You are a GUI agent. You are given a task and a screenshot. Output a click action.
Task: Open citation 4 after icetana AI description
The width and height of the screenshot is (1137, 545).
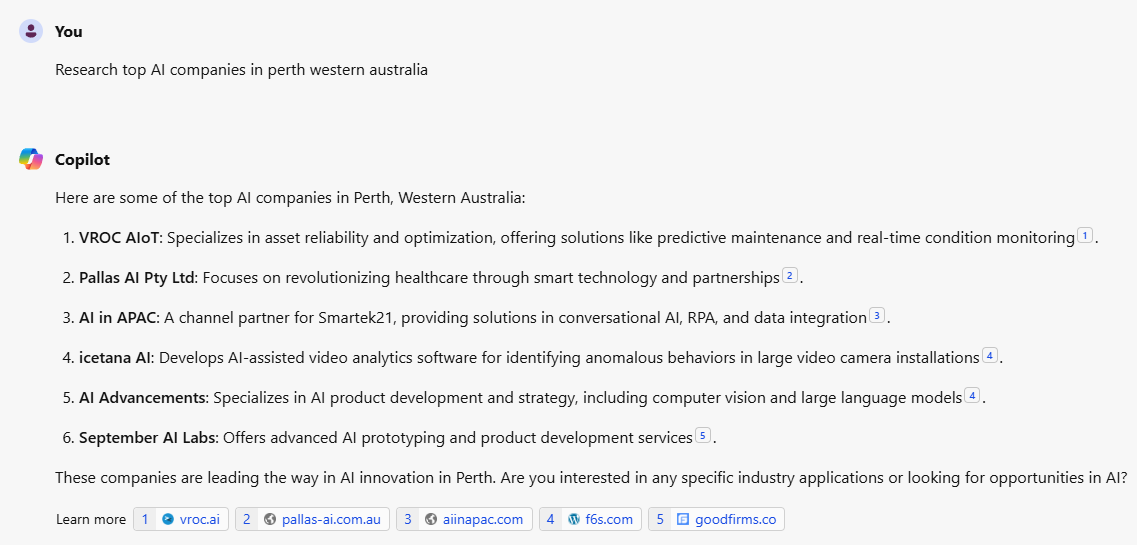[990, 356]
